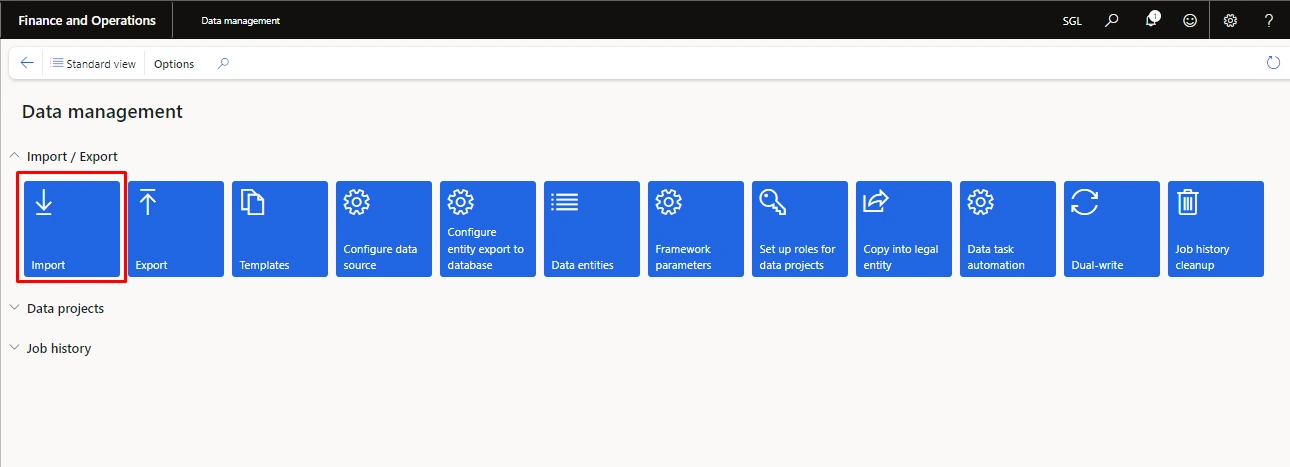Open the help question mark
The width and height of the screenshot is (1290, 467).
[1269, 20]
